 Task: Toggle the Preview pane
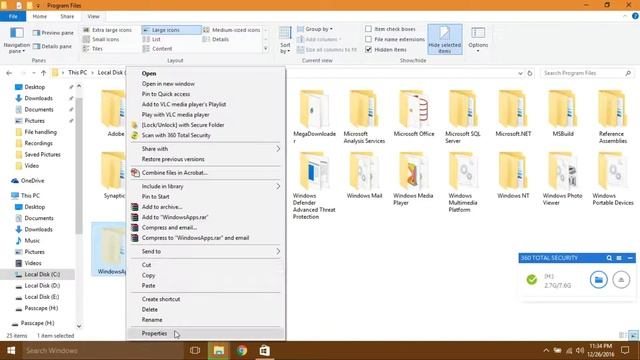pyautogui.click(x=53, y=33)
